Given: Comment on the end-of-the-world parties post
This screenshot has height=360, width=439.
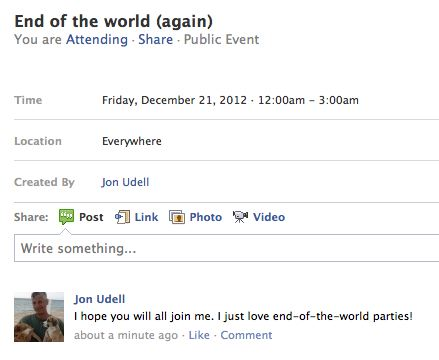Looking at the screenshot, I should click(x=246, y=335).
